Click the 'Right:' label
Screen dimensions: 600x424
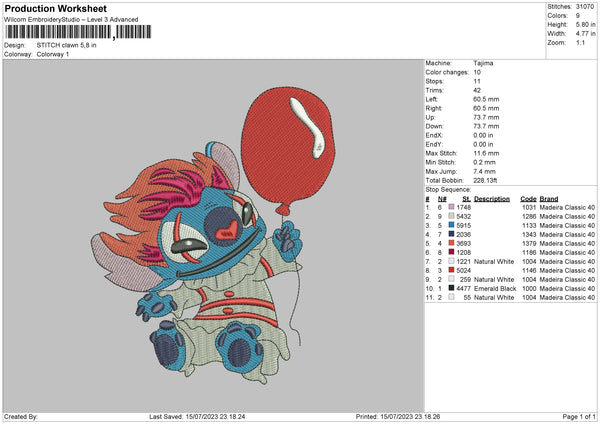click(x=434, y=108)
